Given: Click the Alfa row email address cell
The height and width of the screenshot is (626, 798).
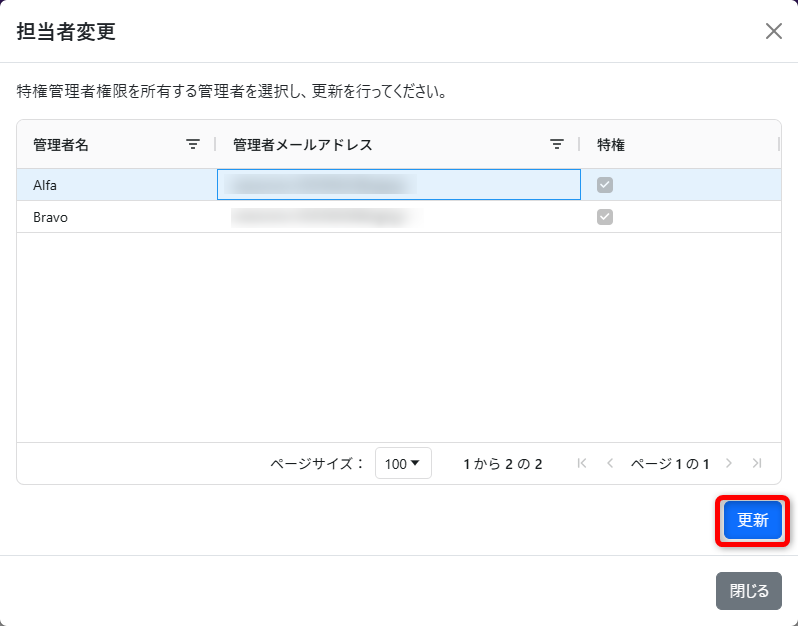Looking at the screenshot, I should click(x=398, y=185).
